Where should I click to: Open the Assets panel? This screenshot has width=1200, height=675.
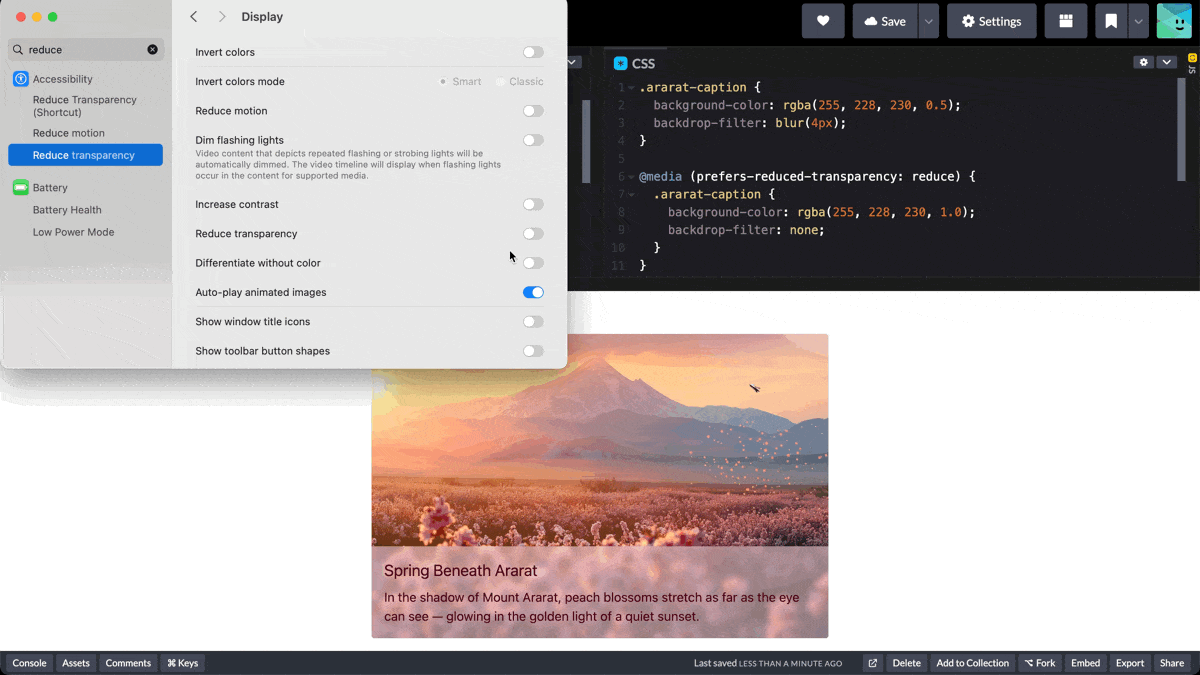click(76, 663)
